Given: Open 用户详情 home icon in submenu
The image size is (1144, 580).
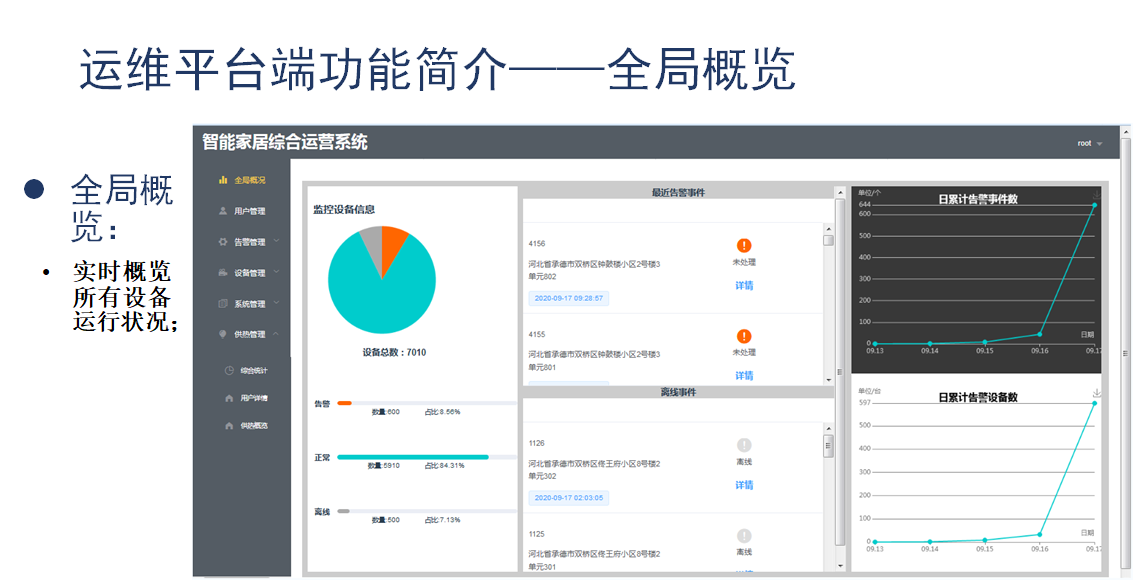Looking at the screenshot, I should (229, 398).
